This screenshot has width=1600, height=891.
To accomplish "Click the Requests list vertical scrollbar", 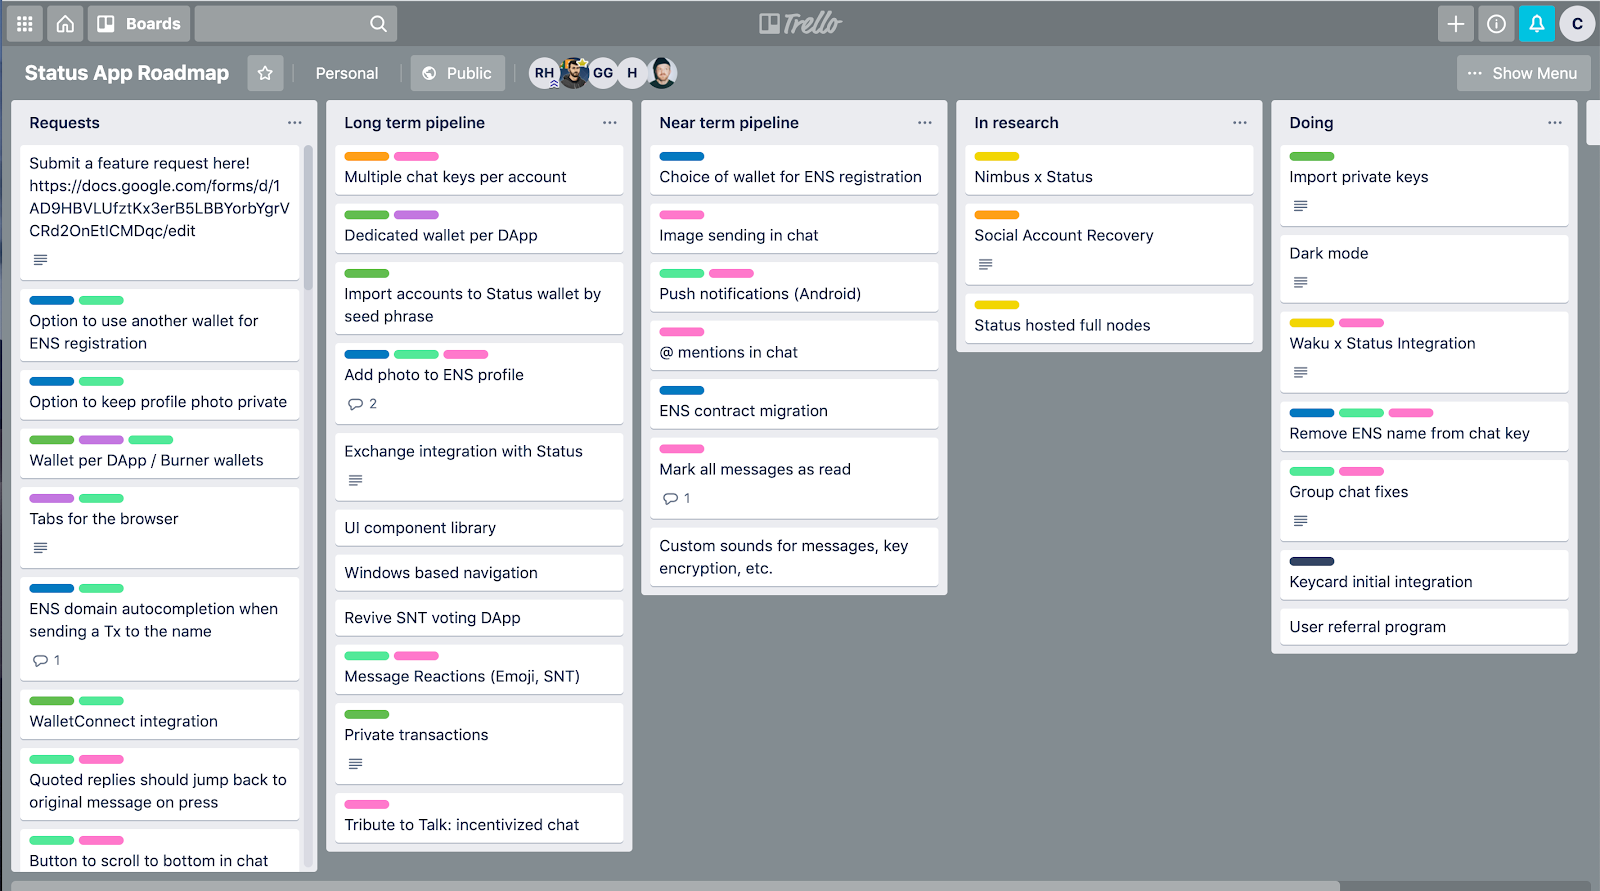I will (x=308, y=218).
